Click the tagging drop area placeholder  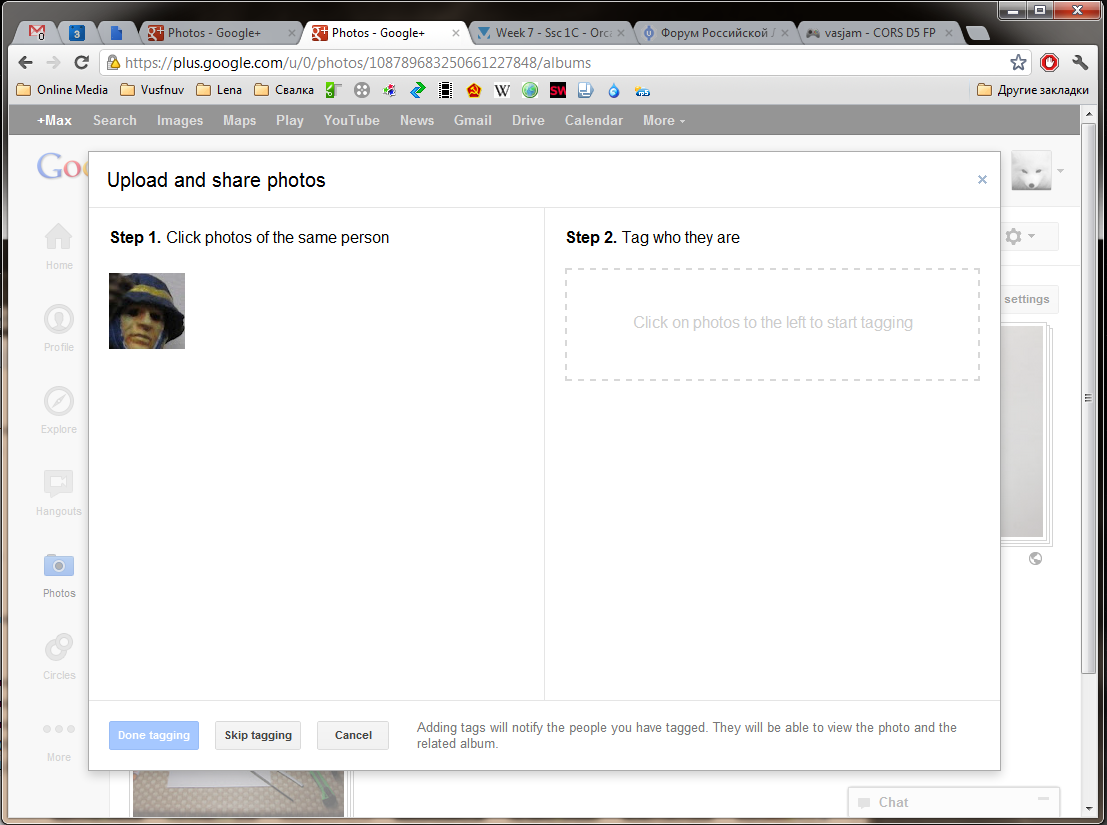tap(772, 323)
